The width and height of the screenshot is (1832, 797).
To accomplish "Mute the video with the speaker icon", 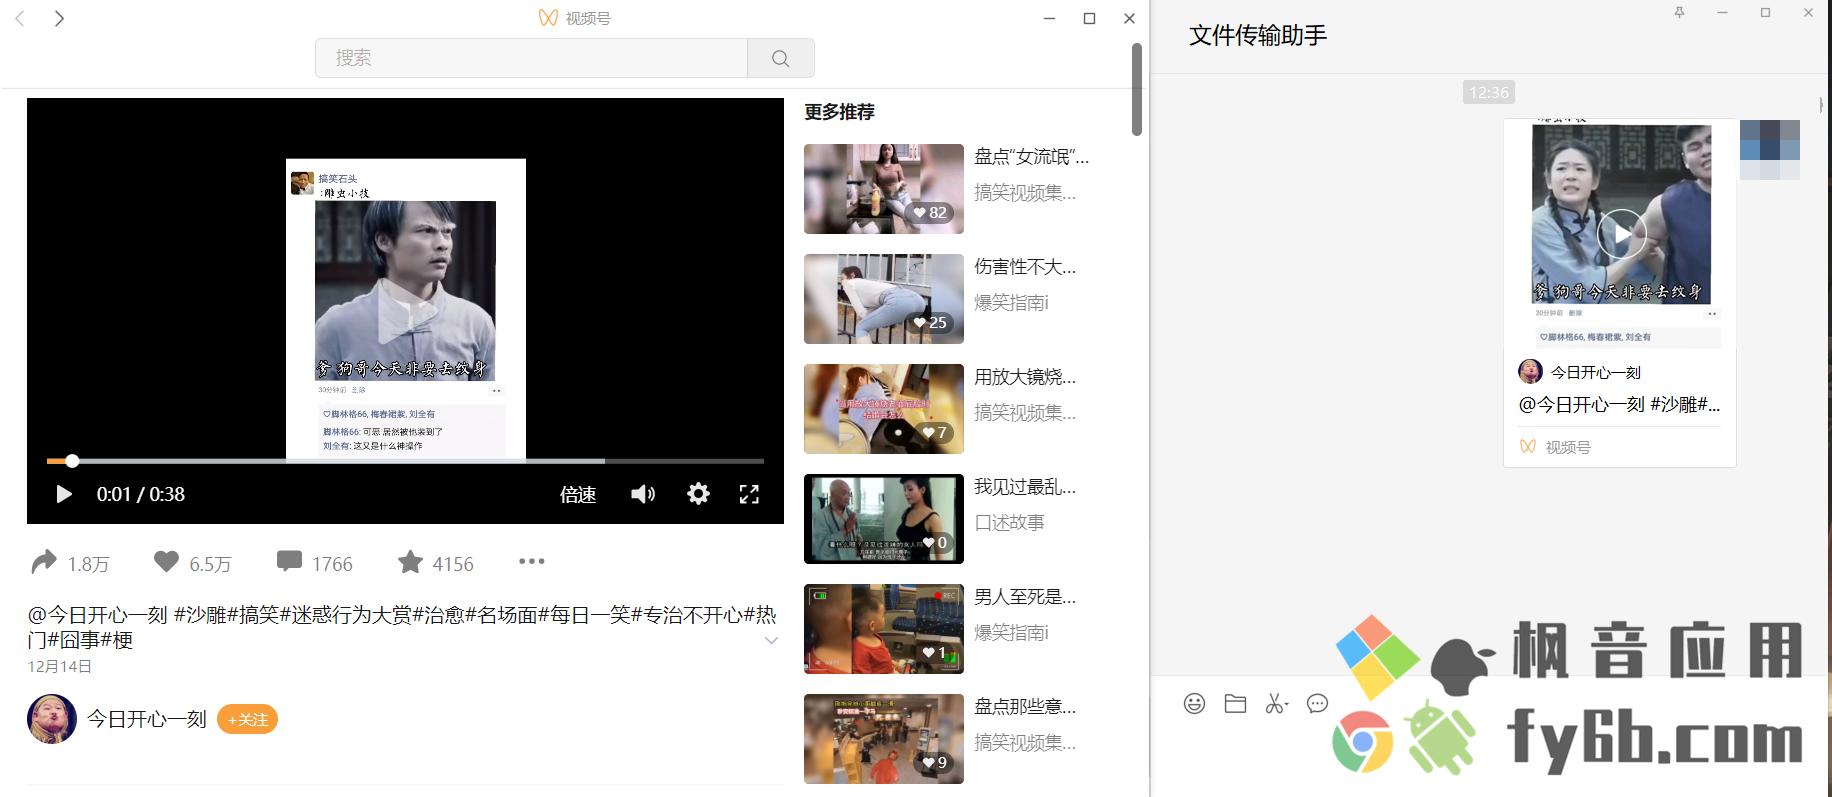I will [643, 494].
